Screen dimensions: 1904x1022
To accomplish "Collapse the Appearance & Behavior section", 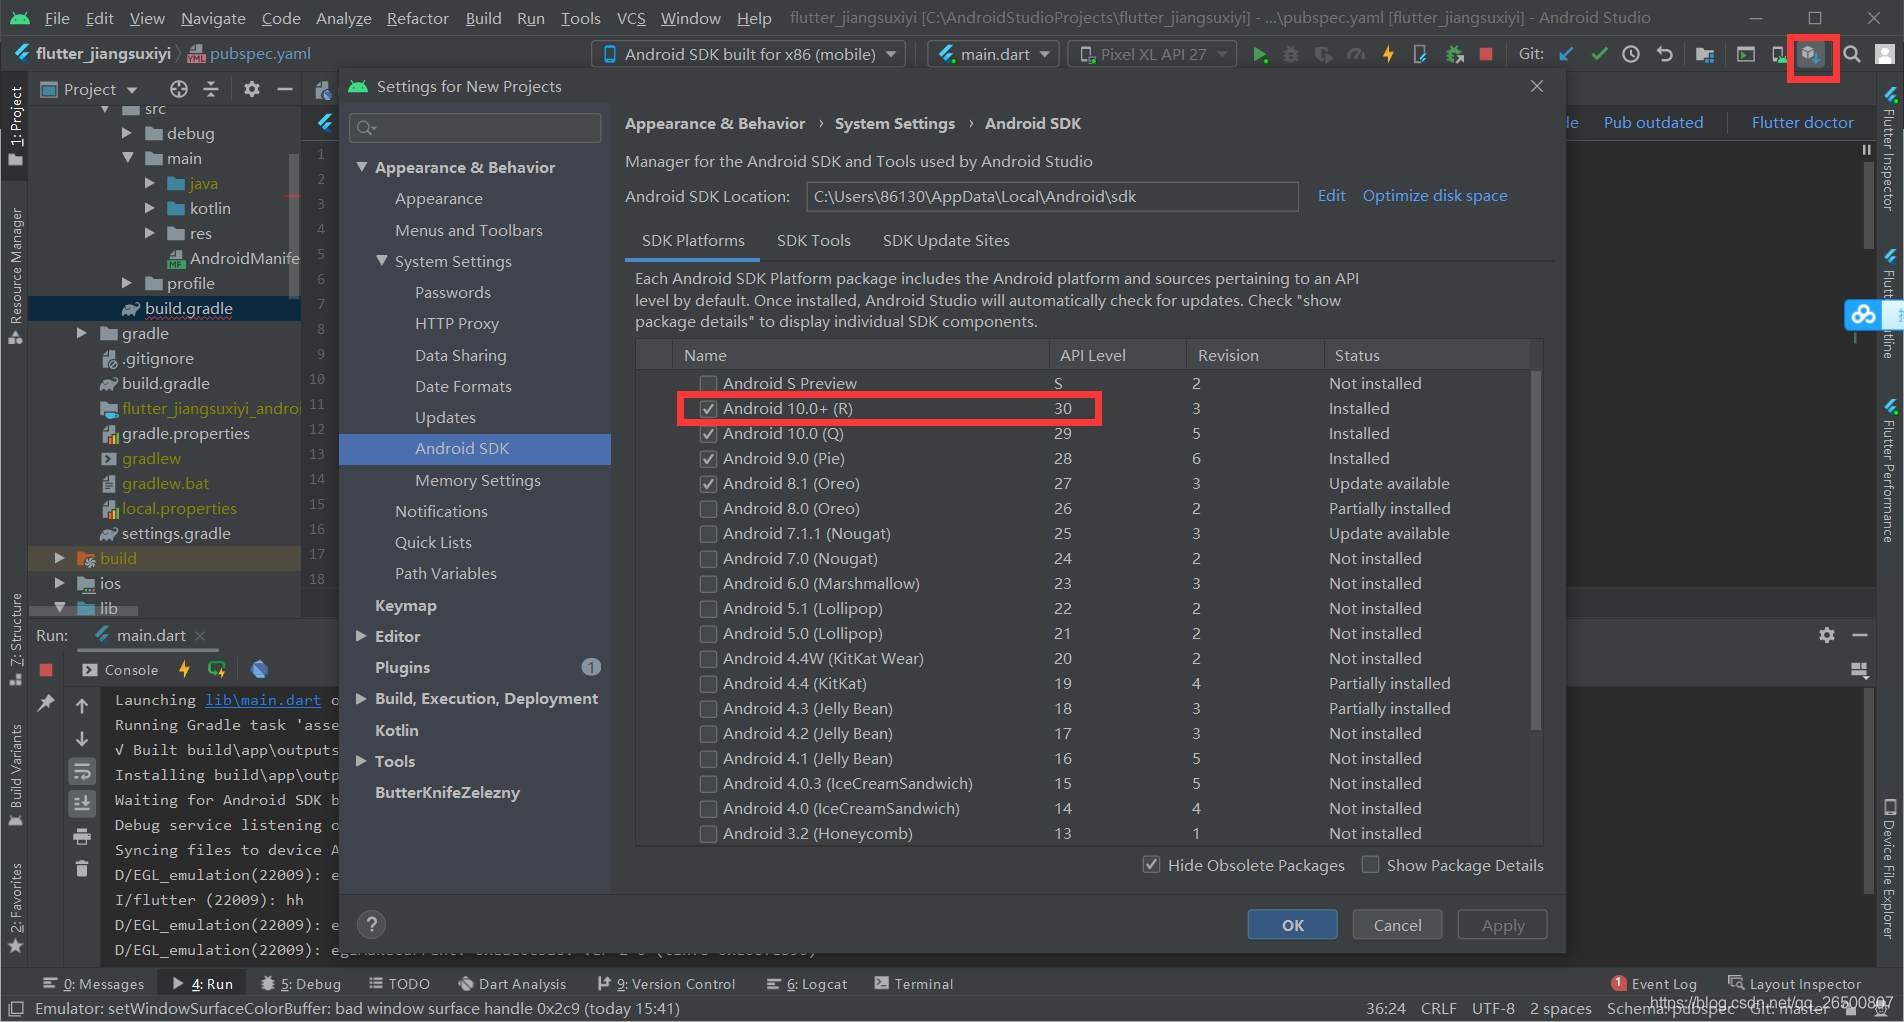I will pos(362,167).
